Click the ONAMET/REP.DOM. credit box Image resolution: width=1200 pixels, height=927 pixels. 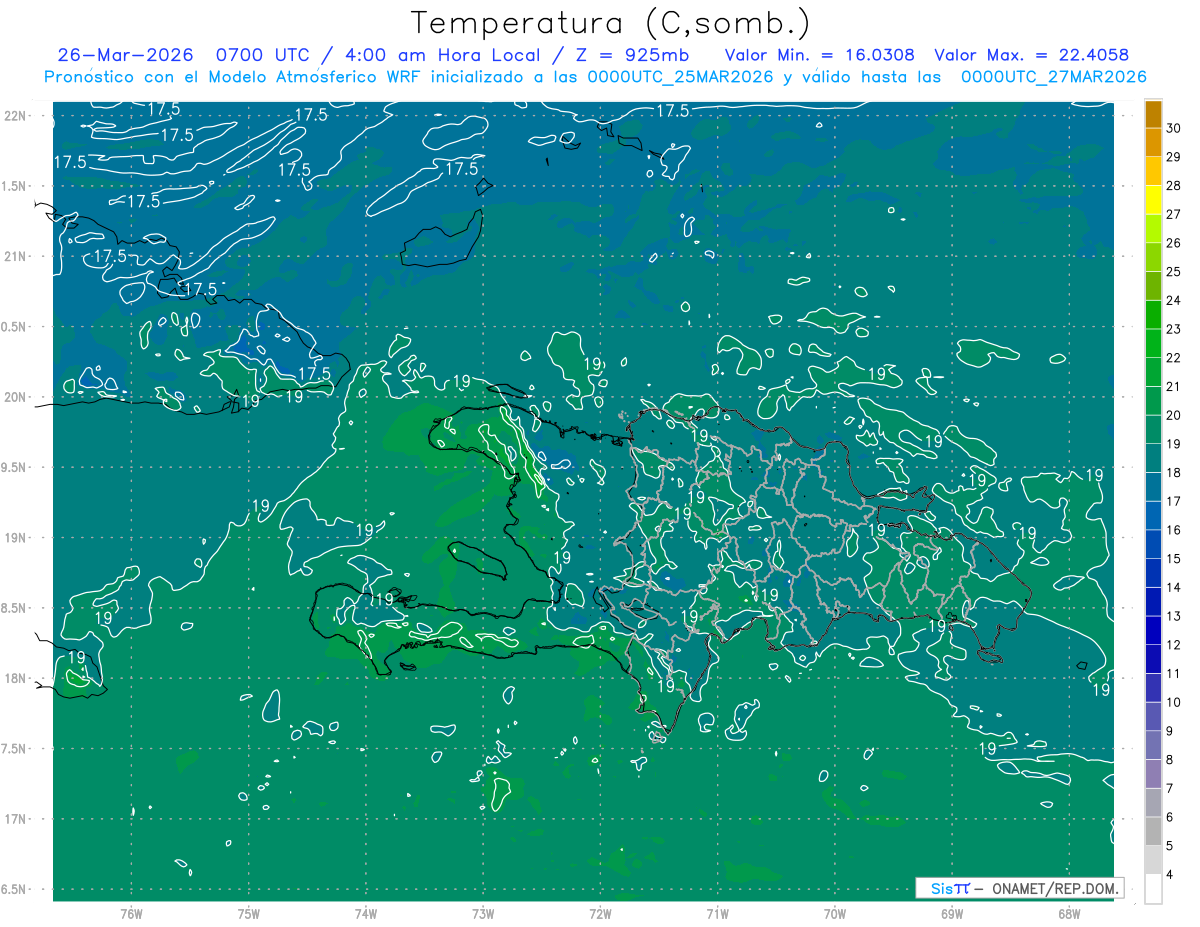[1019, 888]
